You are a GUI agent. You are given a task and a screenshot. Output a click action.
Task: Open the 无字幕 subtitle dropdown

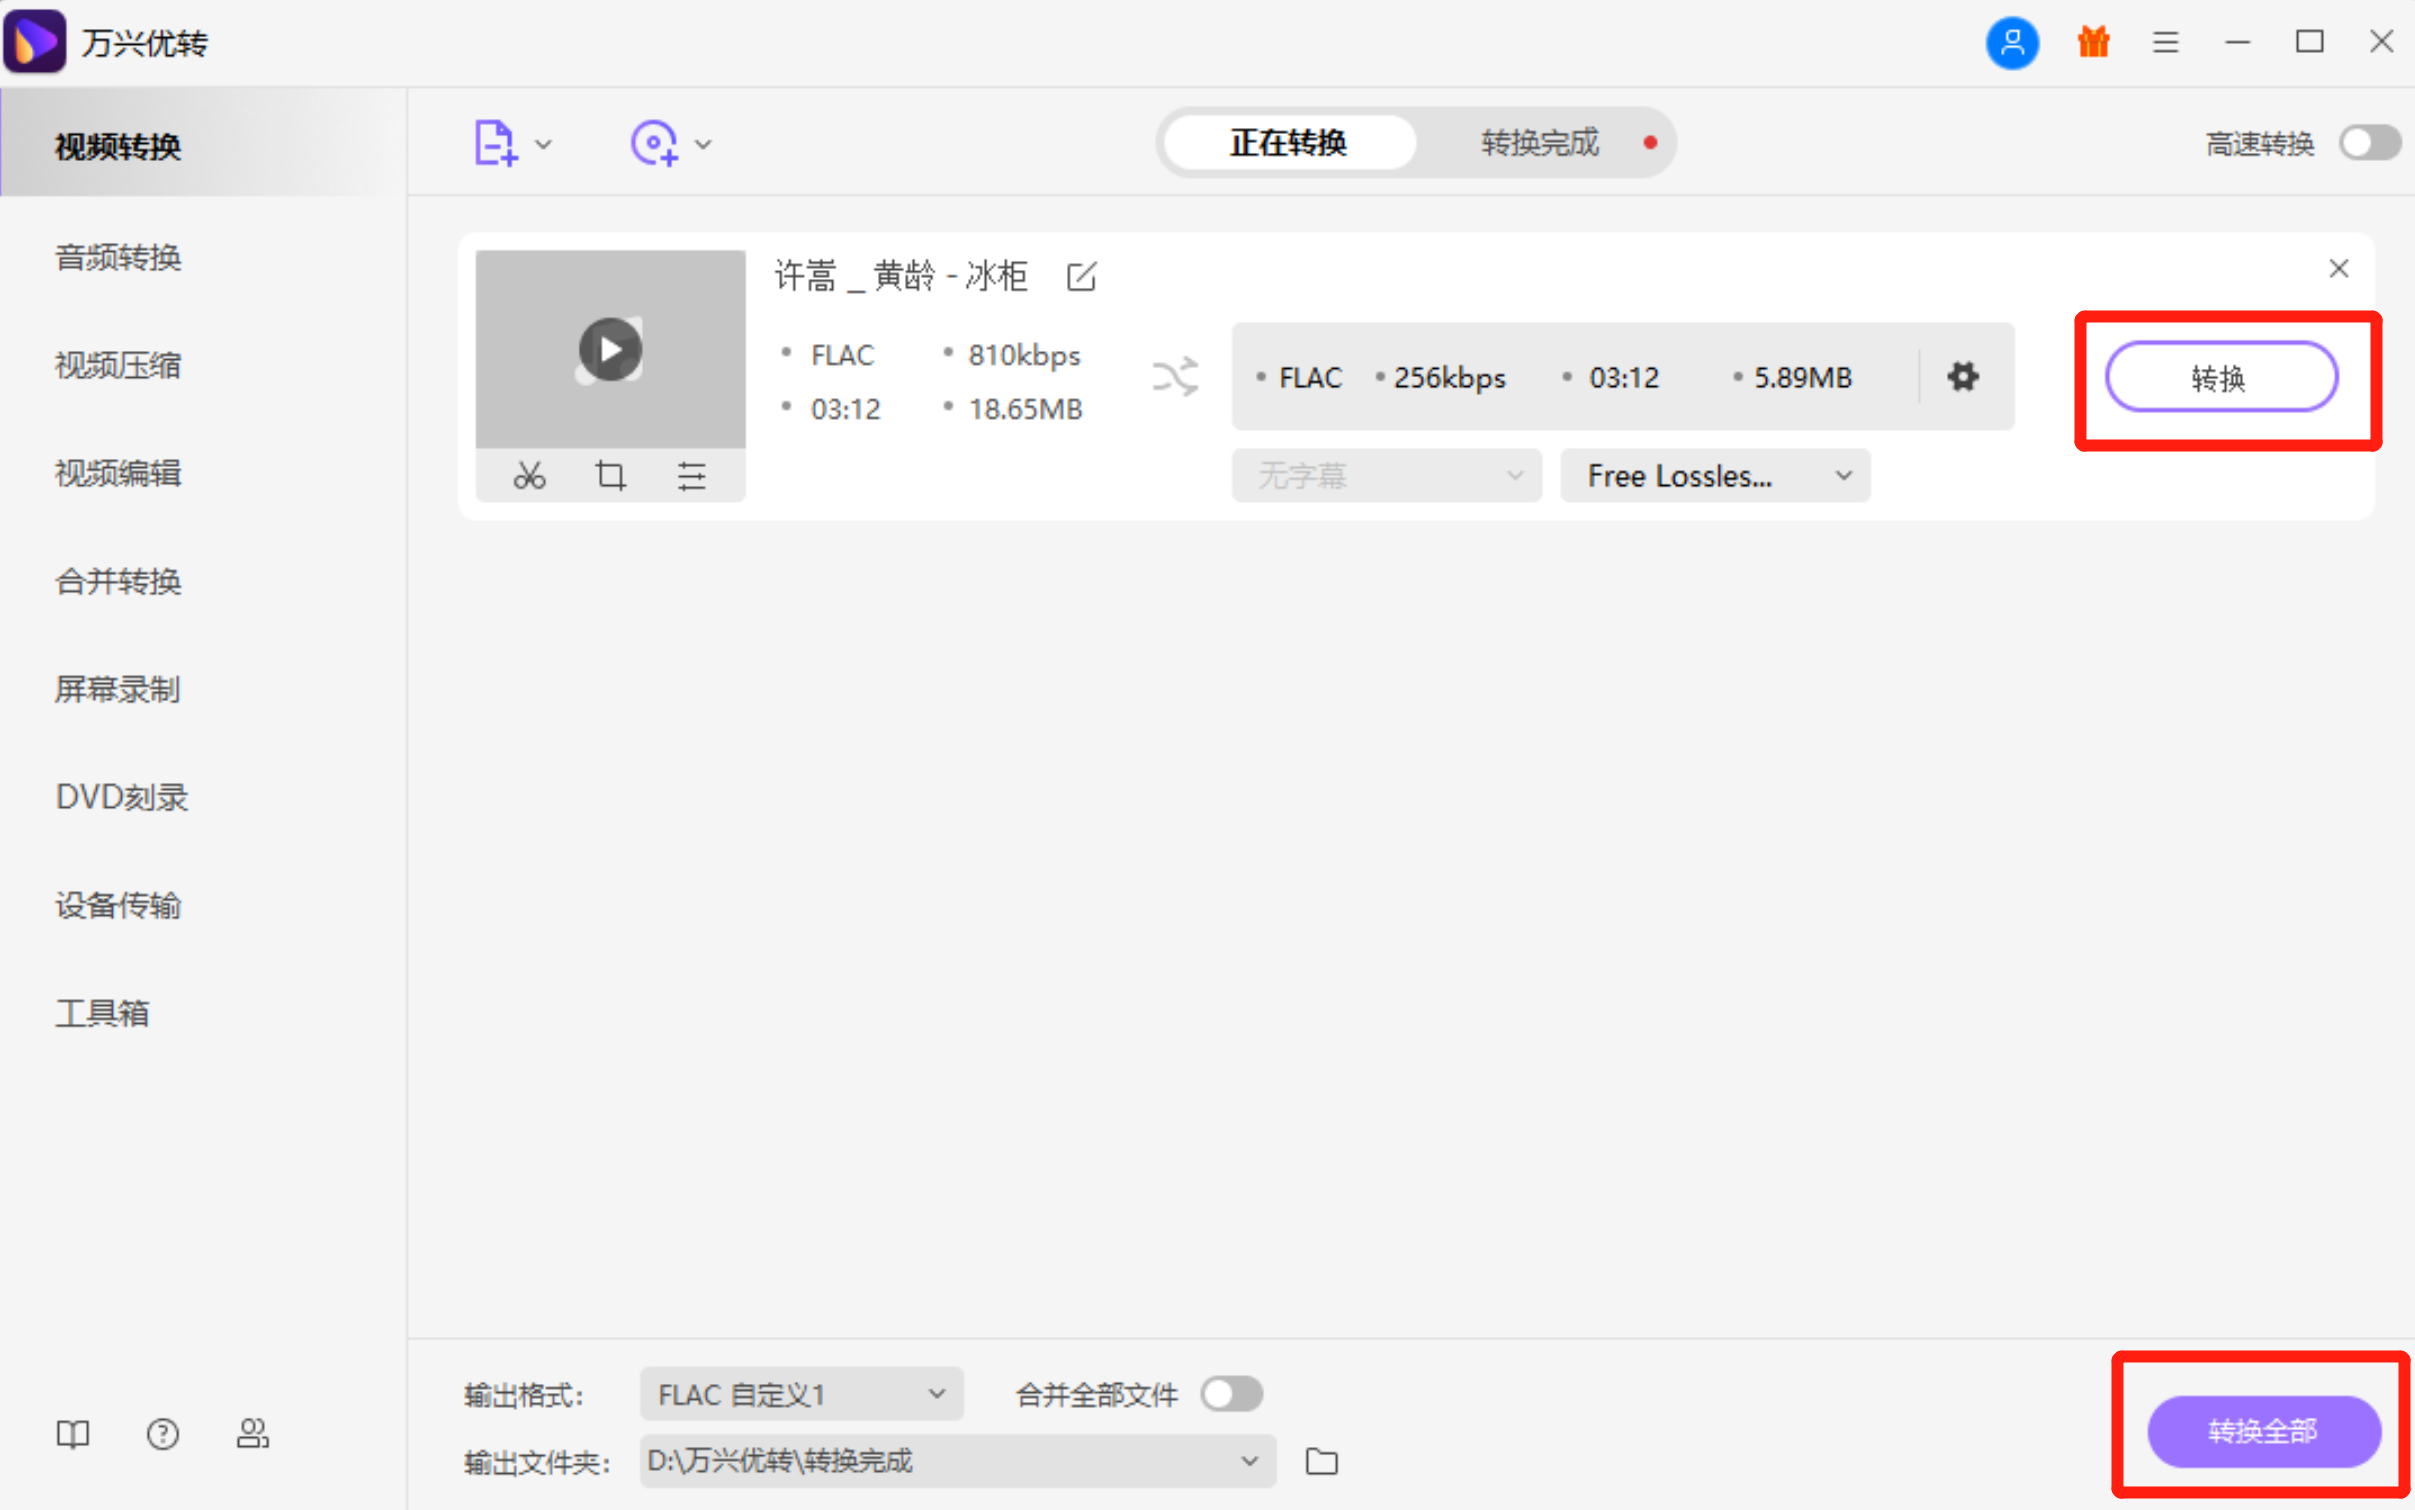click(1385, 475)
